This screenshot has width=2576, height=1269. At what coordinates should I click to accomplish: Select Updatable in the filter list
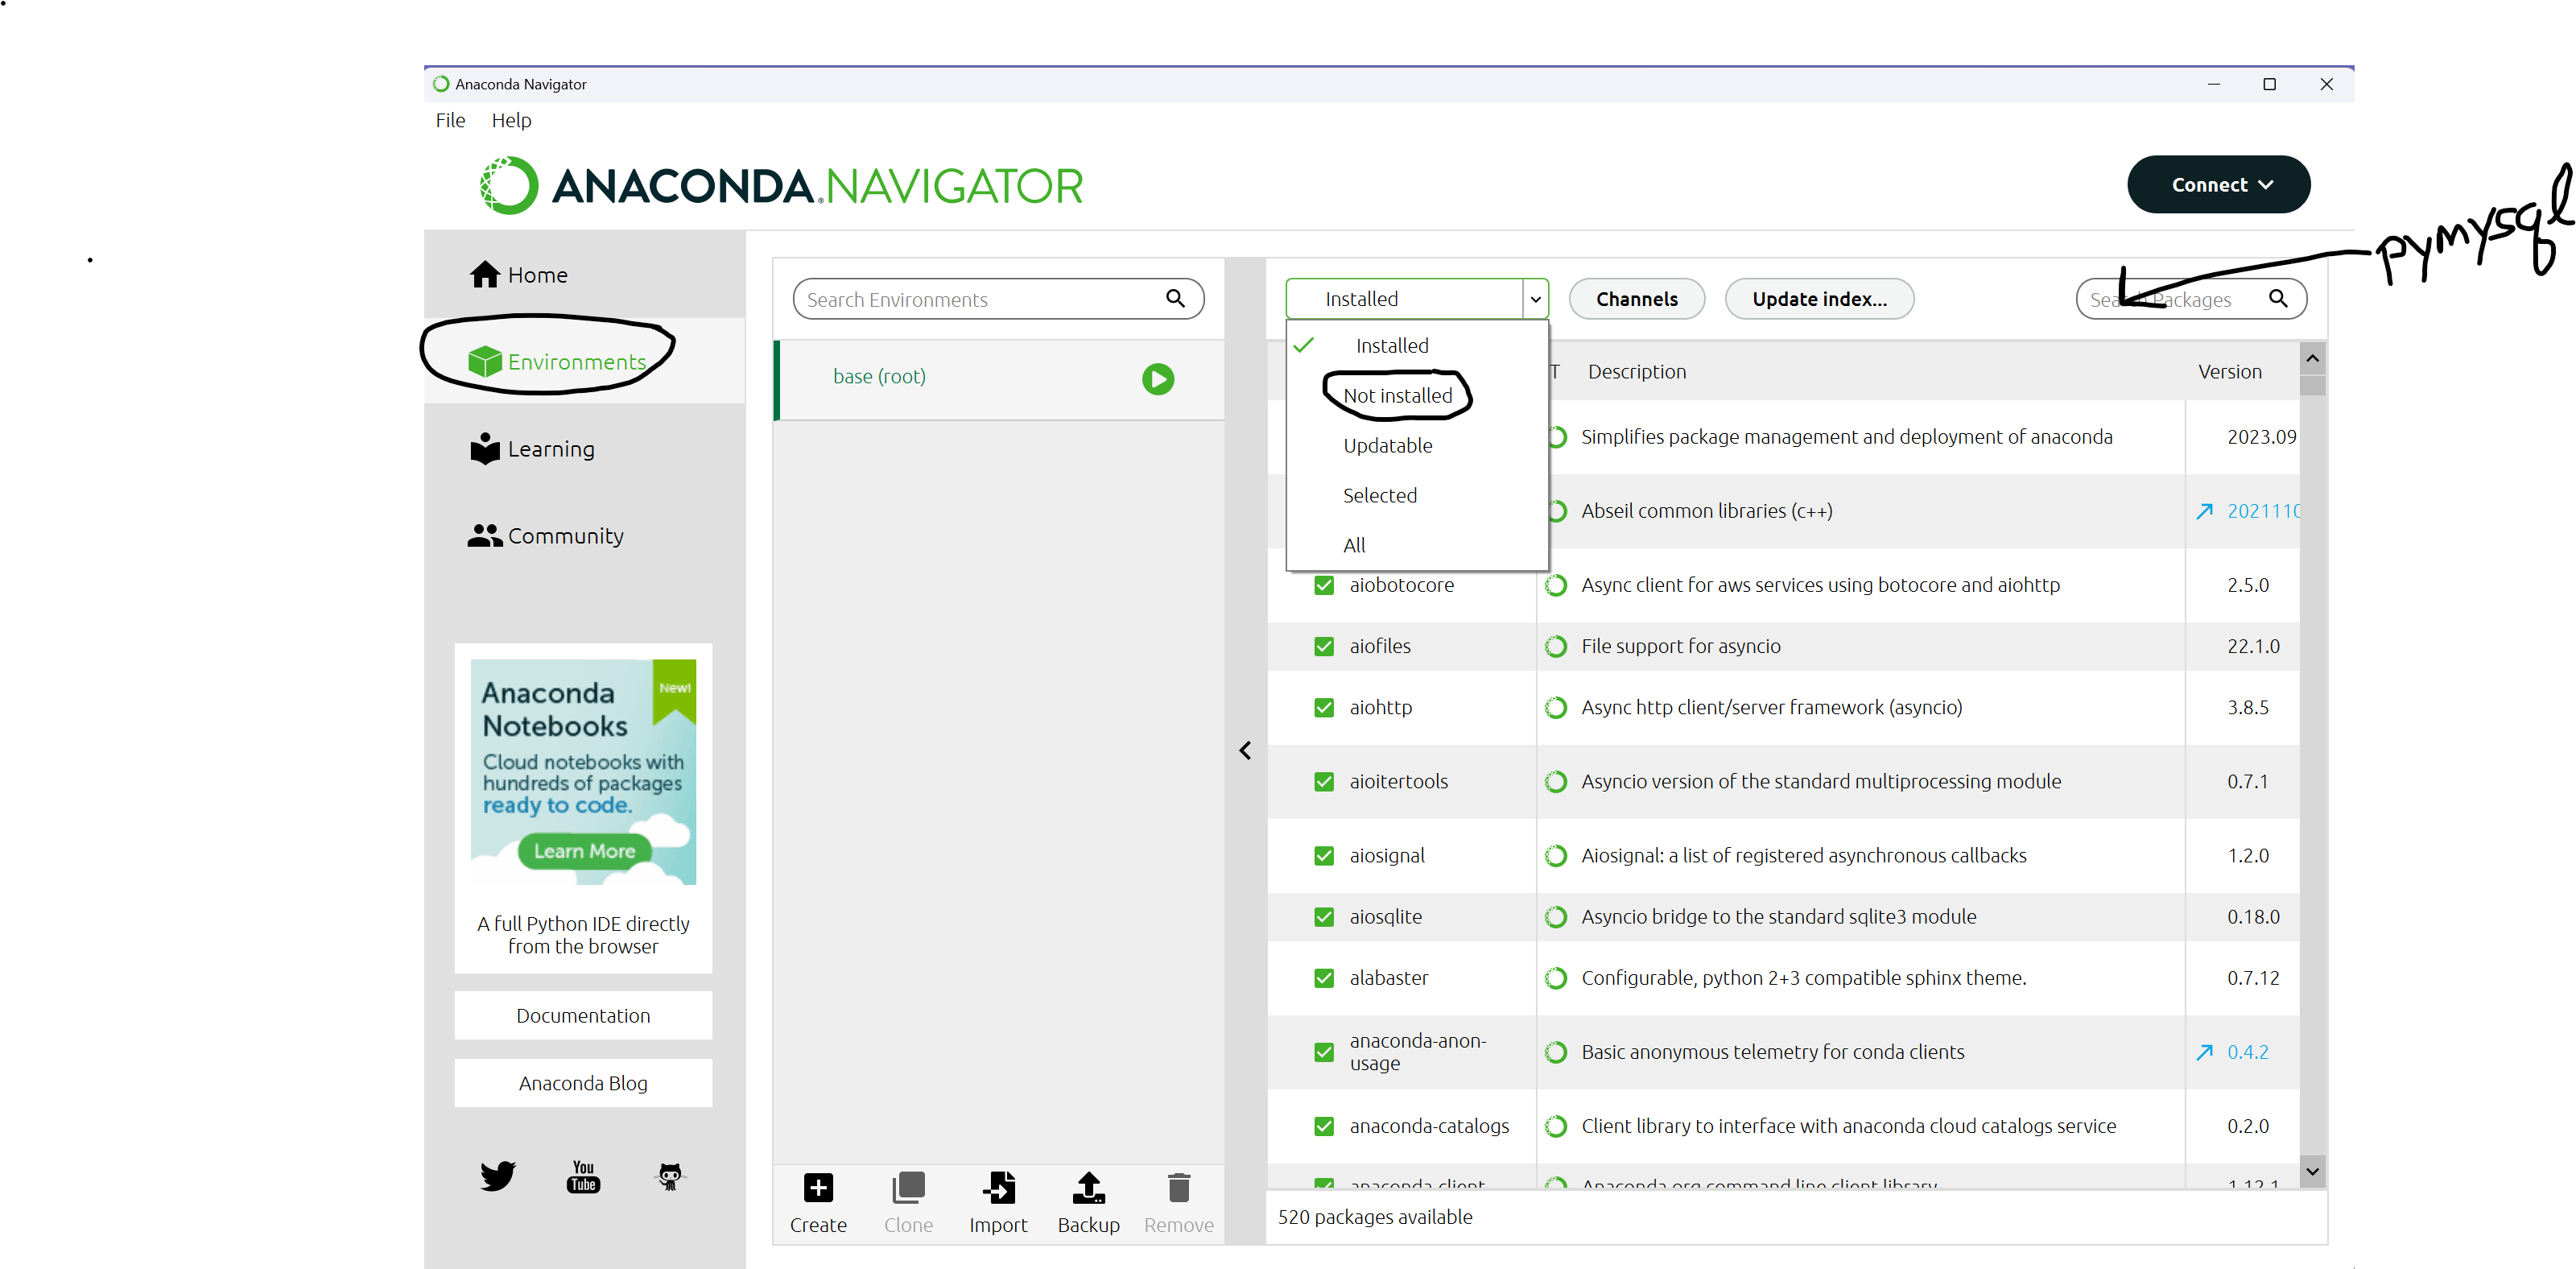coord(1417,445)
